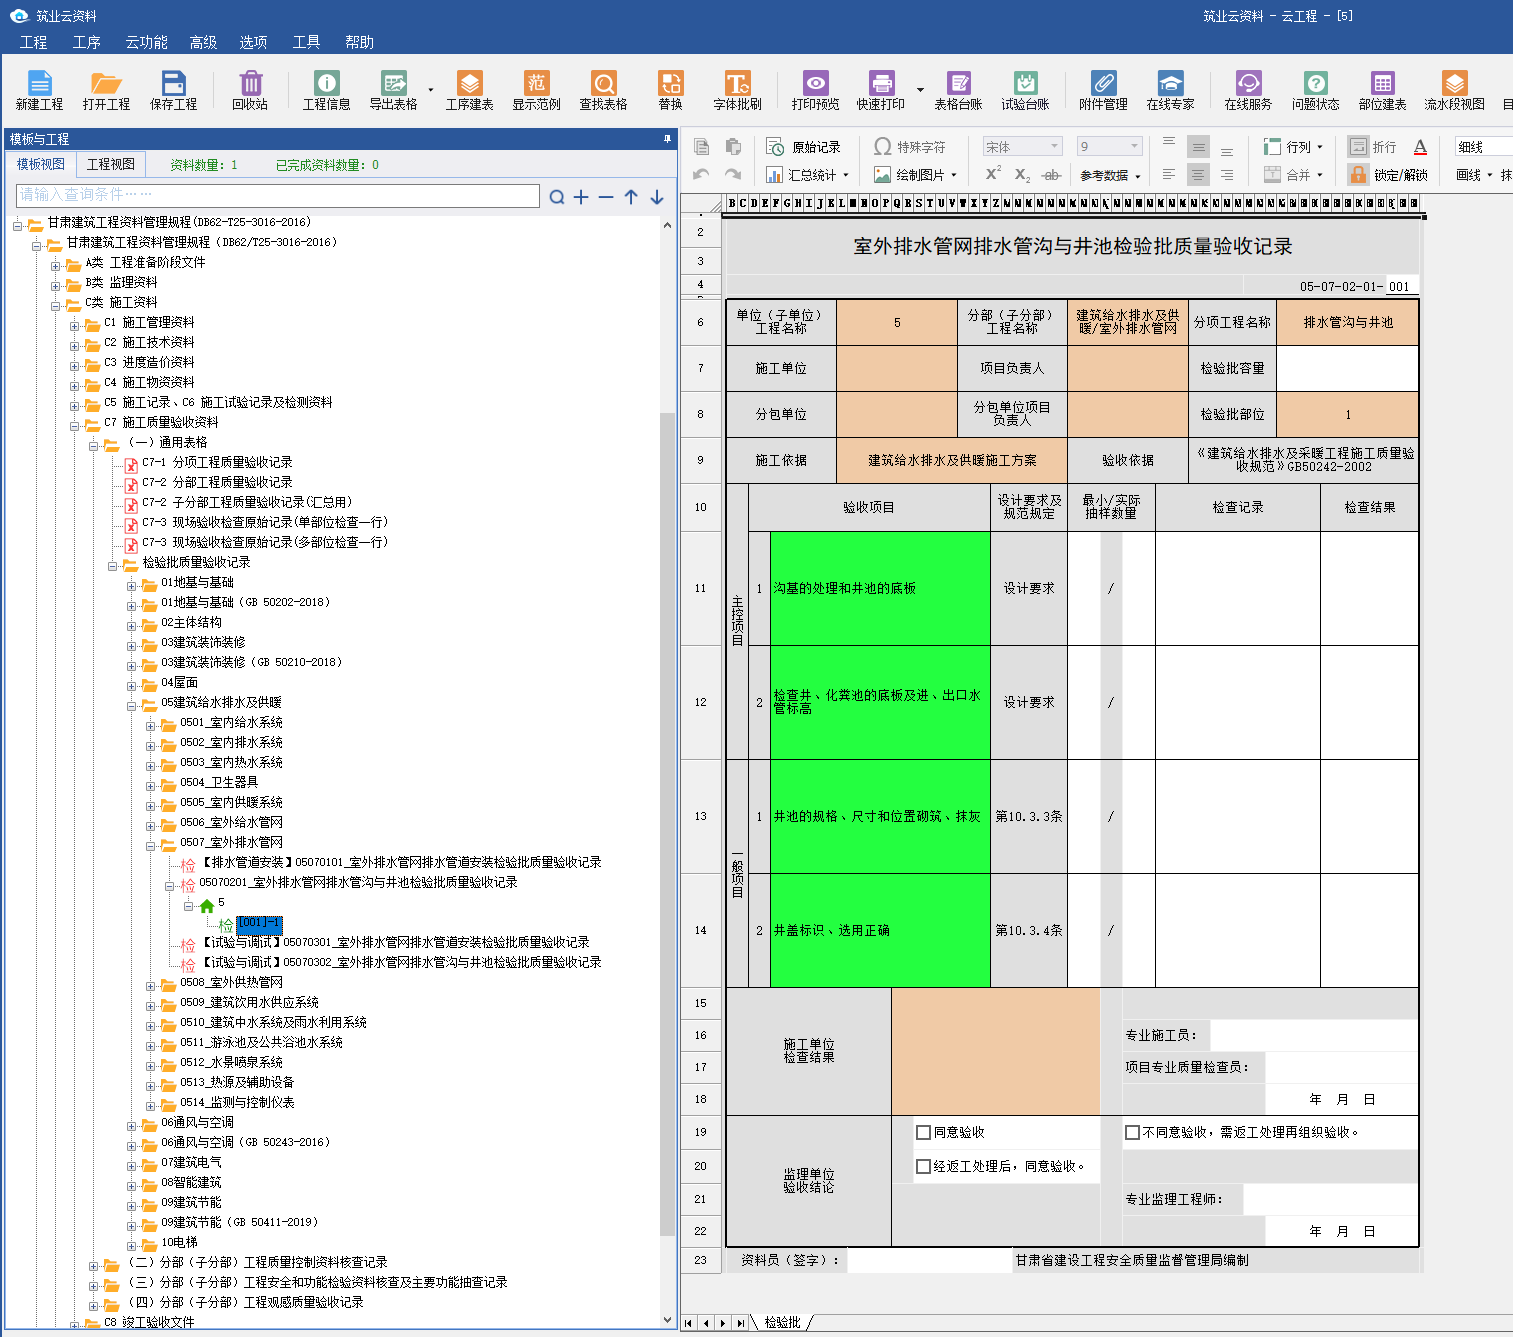The height and width of the screenshot is (1337, 1513).
Task: Select 0508_室外供热管网 folder
Action: click(231, 982)
